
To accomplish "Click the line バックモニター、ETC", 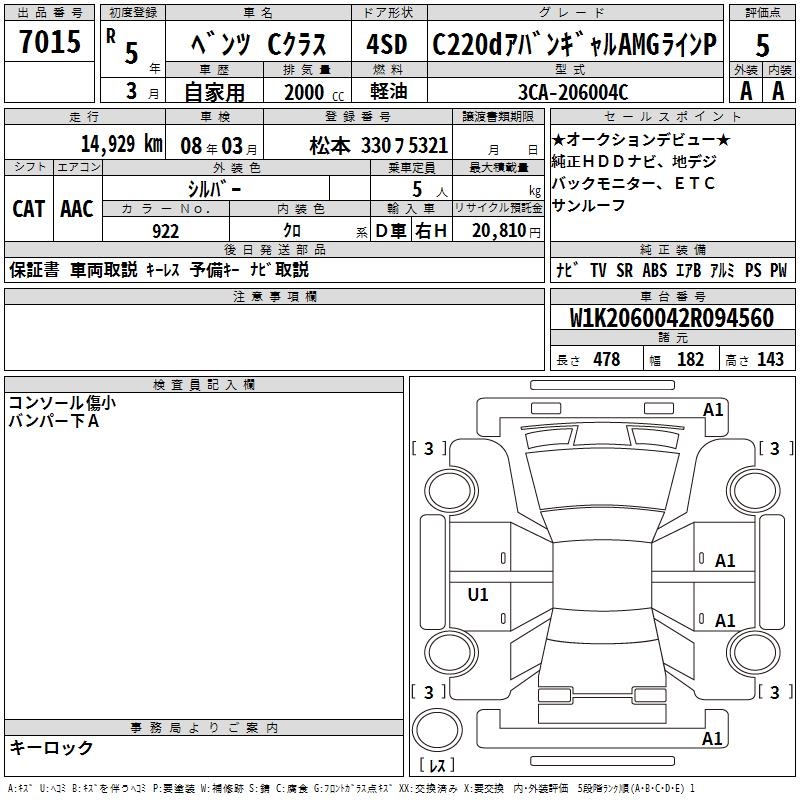I will pos(633,183).
